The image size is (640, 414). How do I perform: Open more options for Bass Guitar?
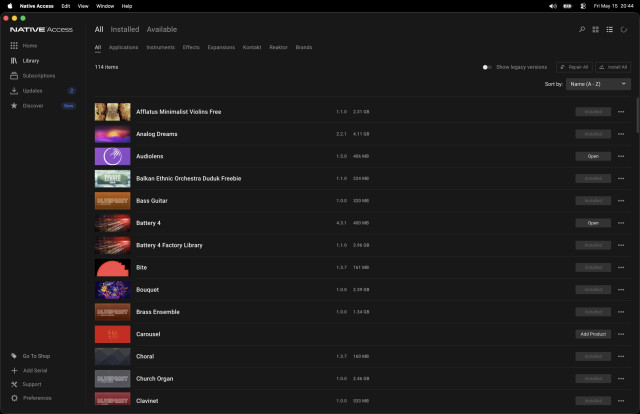point(621,201)
